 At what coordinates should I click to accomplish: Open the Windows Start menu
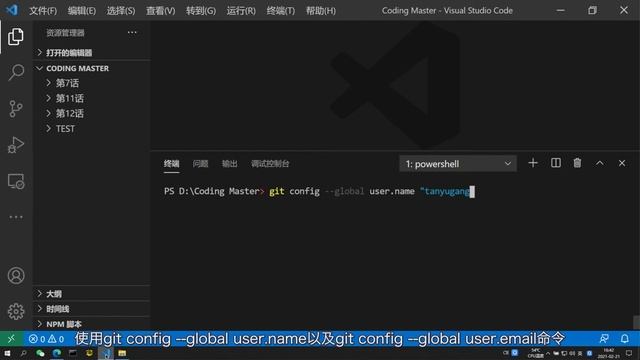(x=7, y=353)
